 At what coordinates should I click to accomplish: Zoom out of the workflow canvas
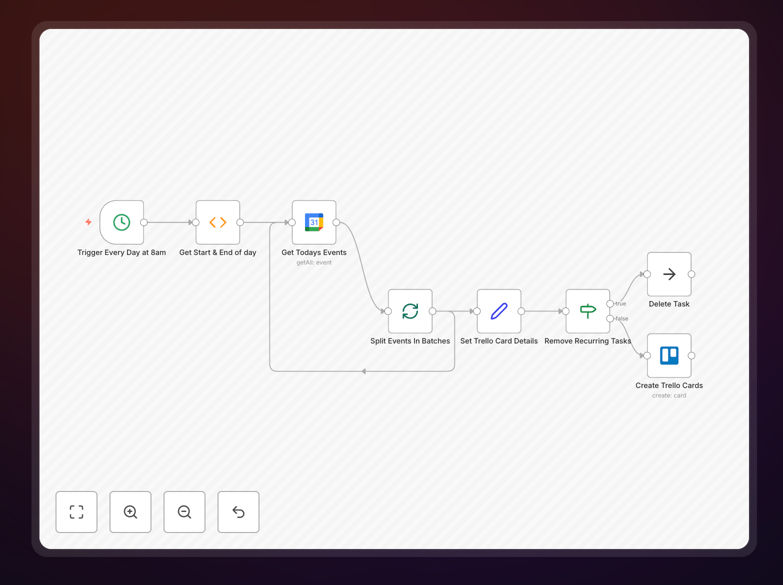pos(184,512)
